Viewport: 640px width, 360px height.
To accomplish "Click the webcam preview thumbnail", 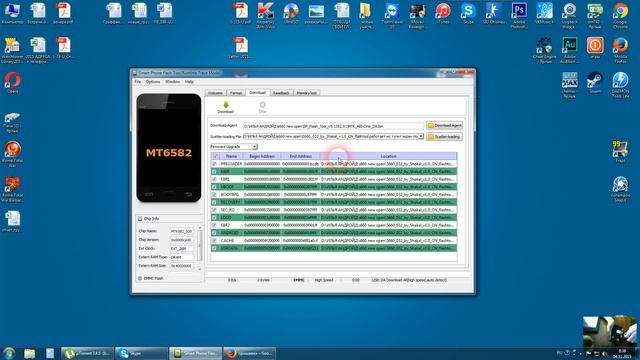I will point(609,332).
